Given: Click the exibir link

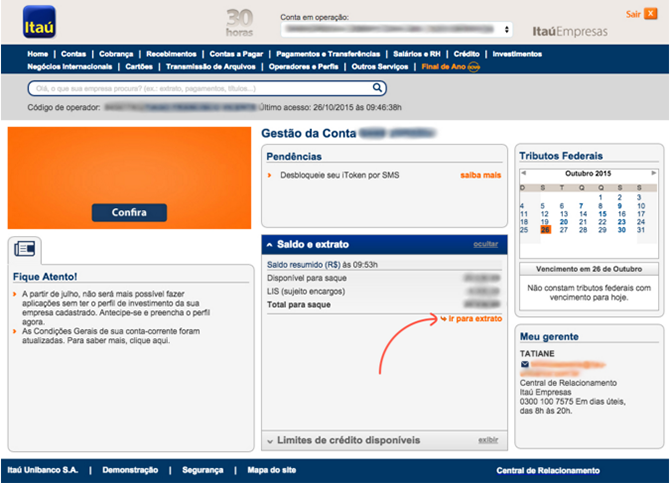Looking at the screenshot, I should [x=488, y=440].
